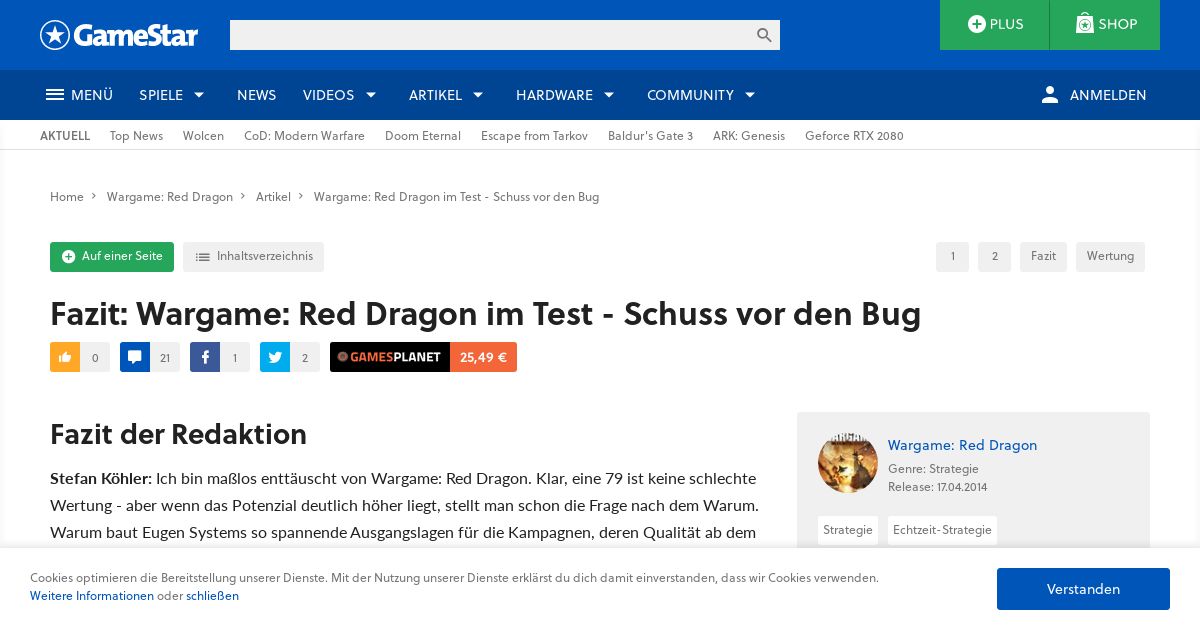Click 'schließen' in cookie notice
Screen dimensions: 1200x630
click(x=212, y=596)
